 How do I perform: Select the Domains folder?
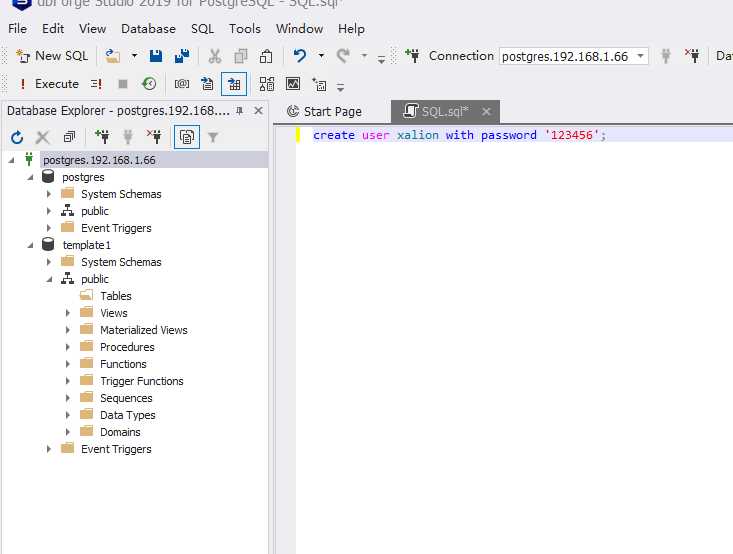tap(120, 432)
